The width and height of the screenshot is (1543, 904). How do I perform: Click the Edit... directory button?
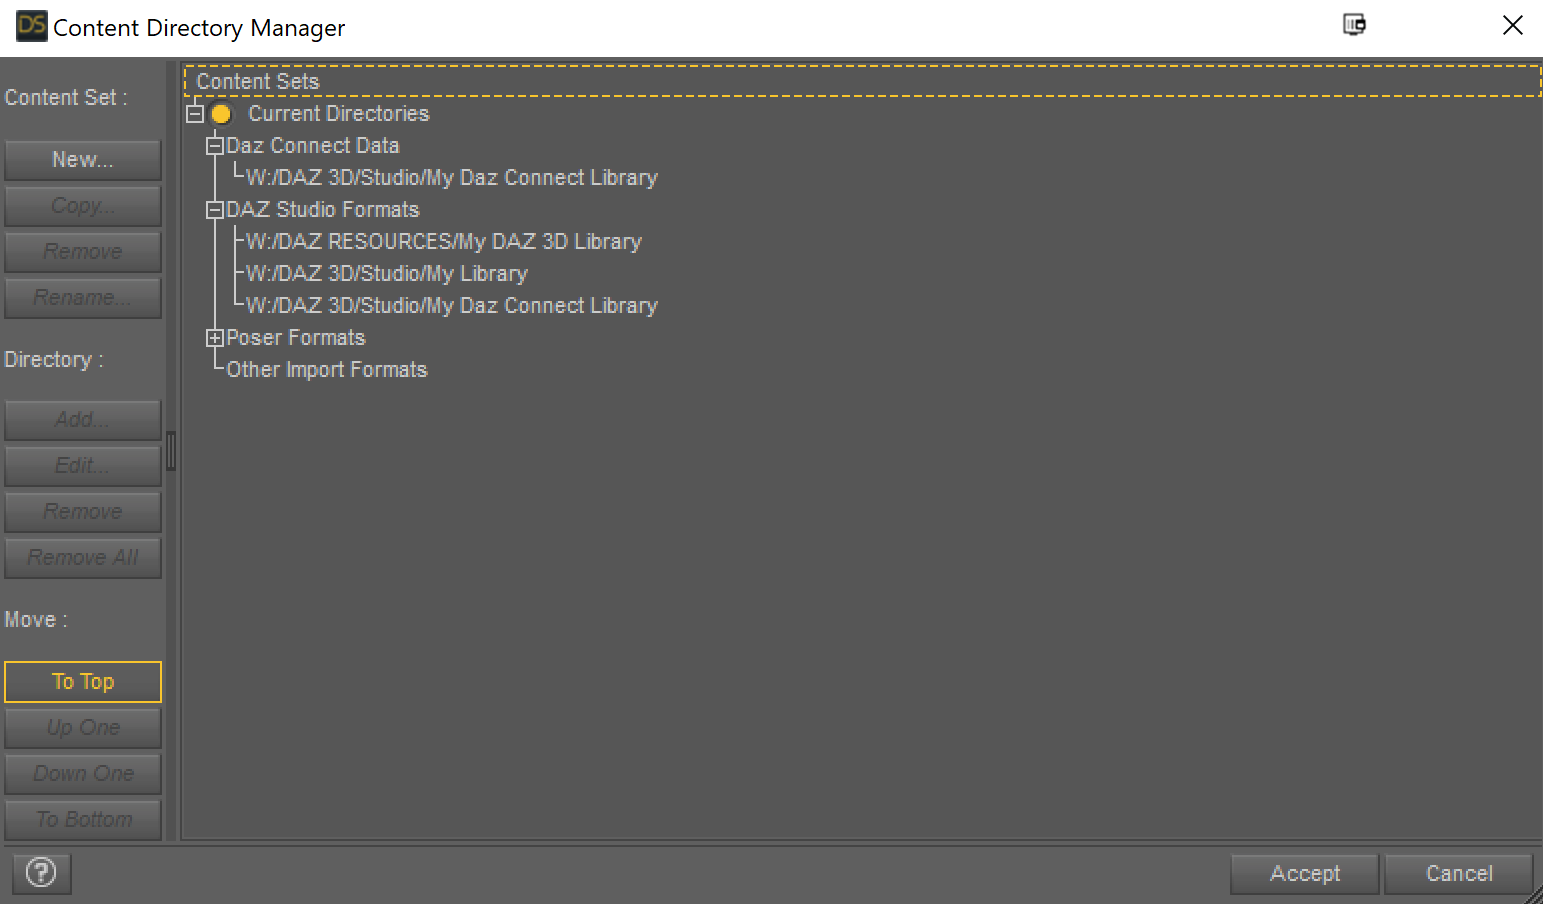point(83,466)
